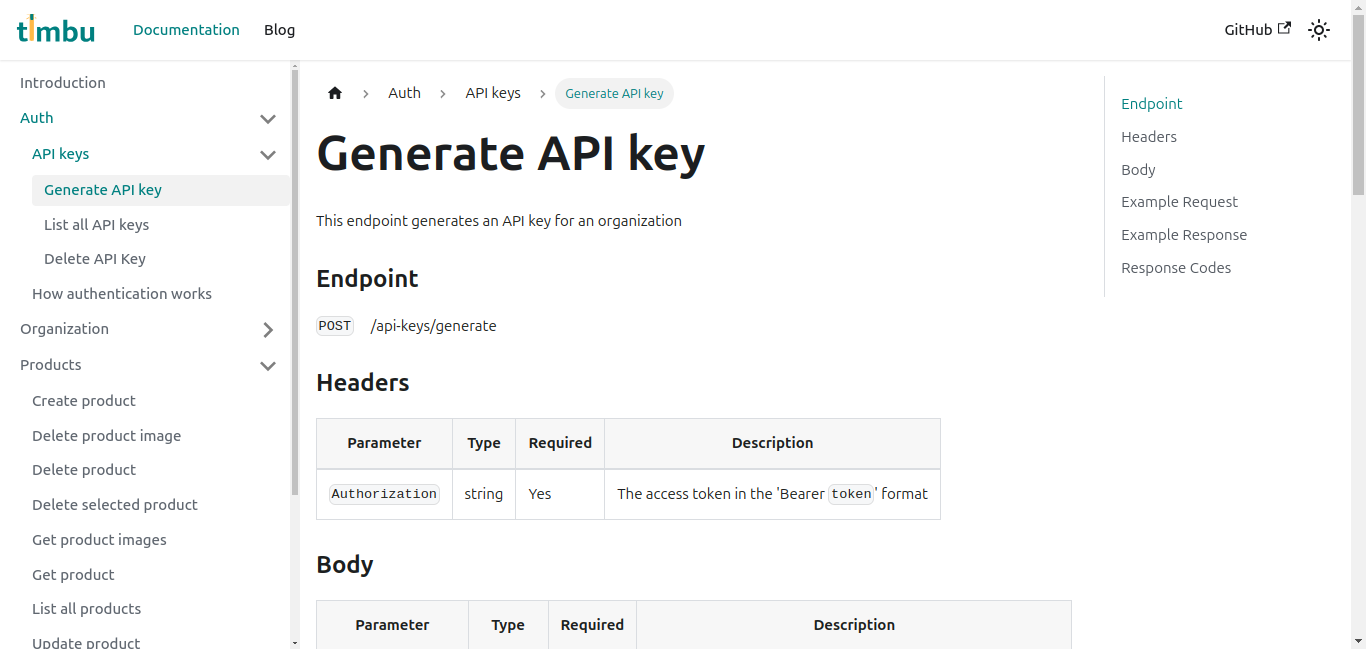Toggle the light/dark theme sun icon

(x=1319, y=30)
